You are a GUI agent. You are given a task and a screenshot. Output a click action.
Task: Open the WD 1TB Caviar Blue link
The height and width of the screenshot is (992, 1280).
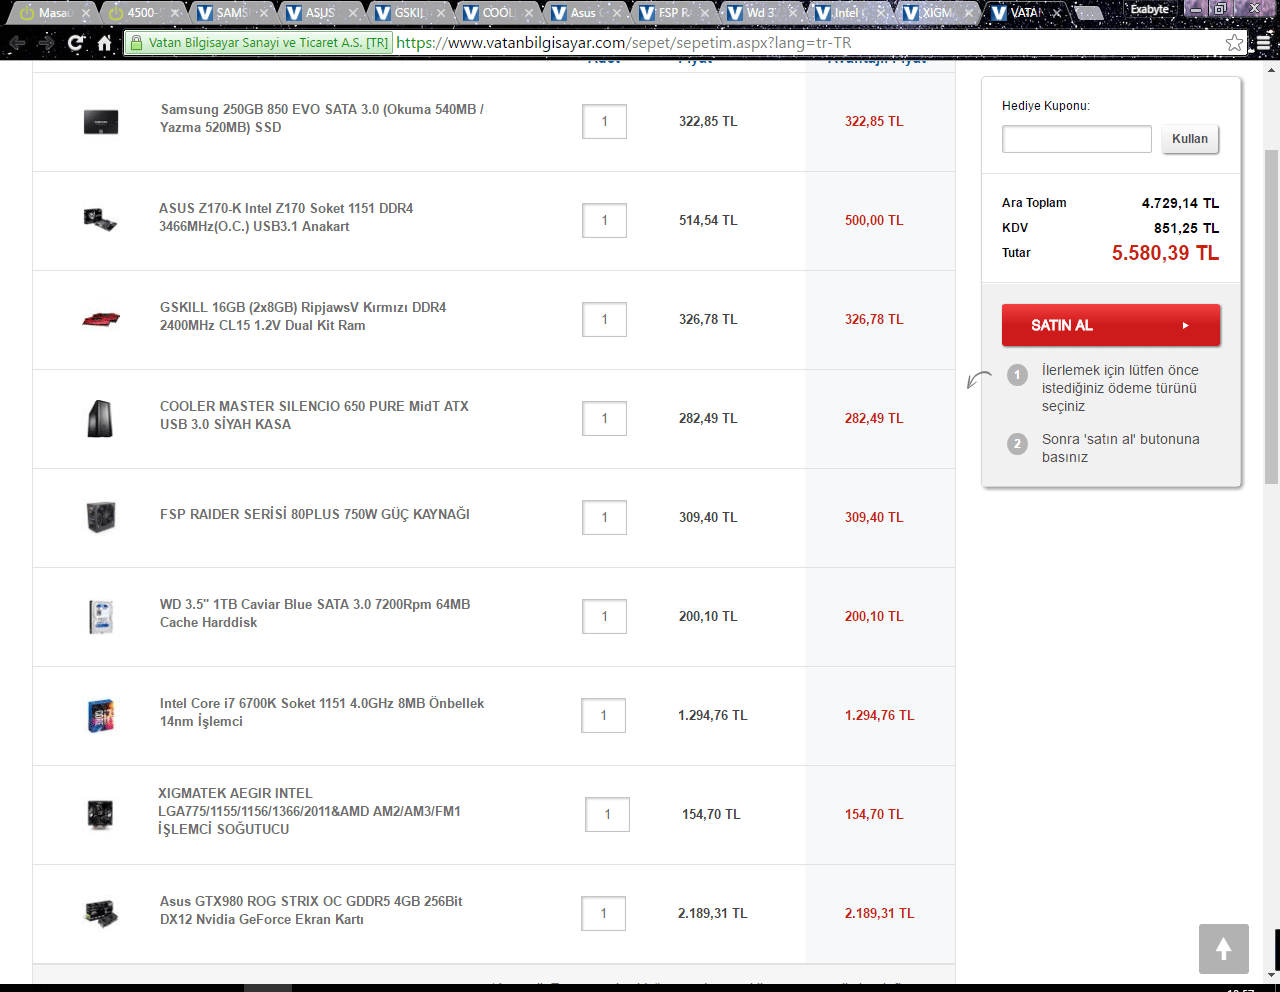(315, 613)
